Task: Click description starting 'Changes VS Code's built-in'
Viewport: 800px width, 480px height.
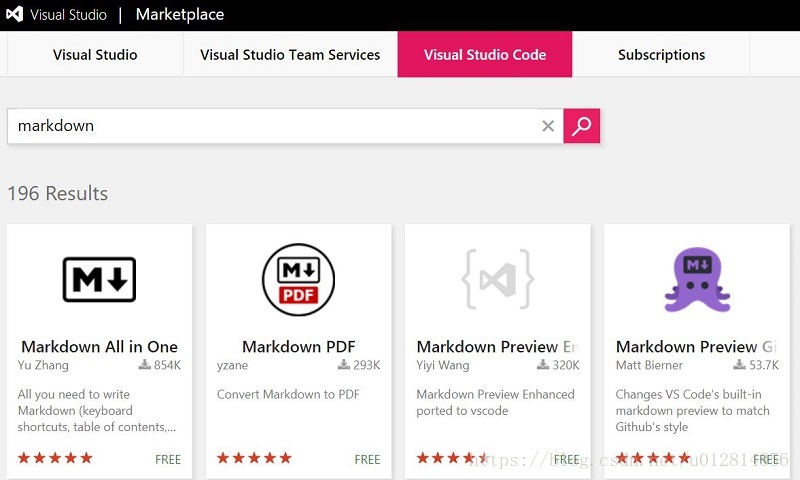Action: tap(692, 411)
